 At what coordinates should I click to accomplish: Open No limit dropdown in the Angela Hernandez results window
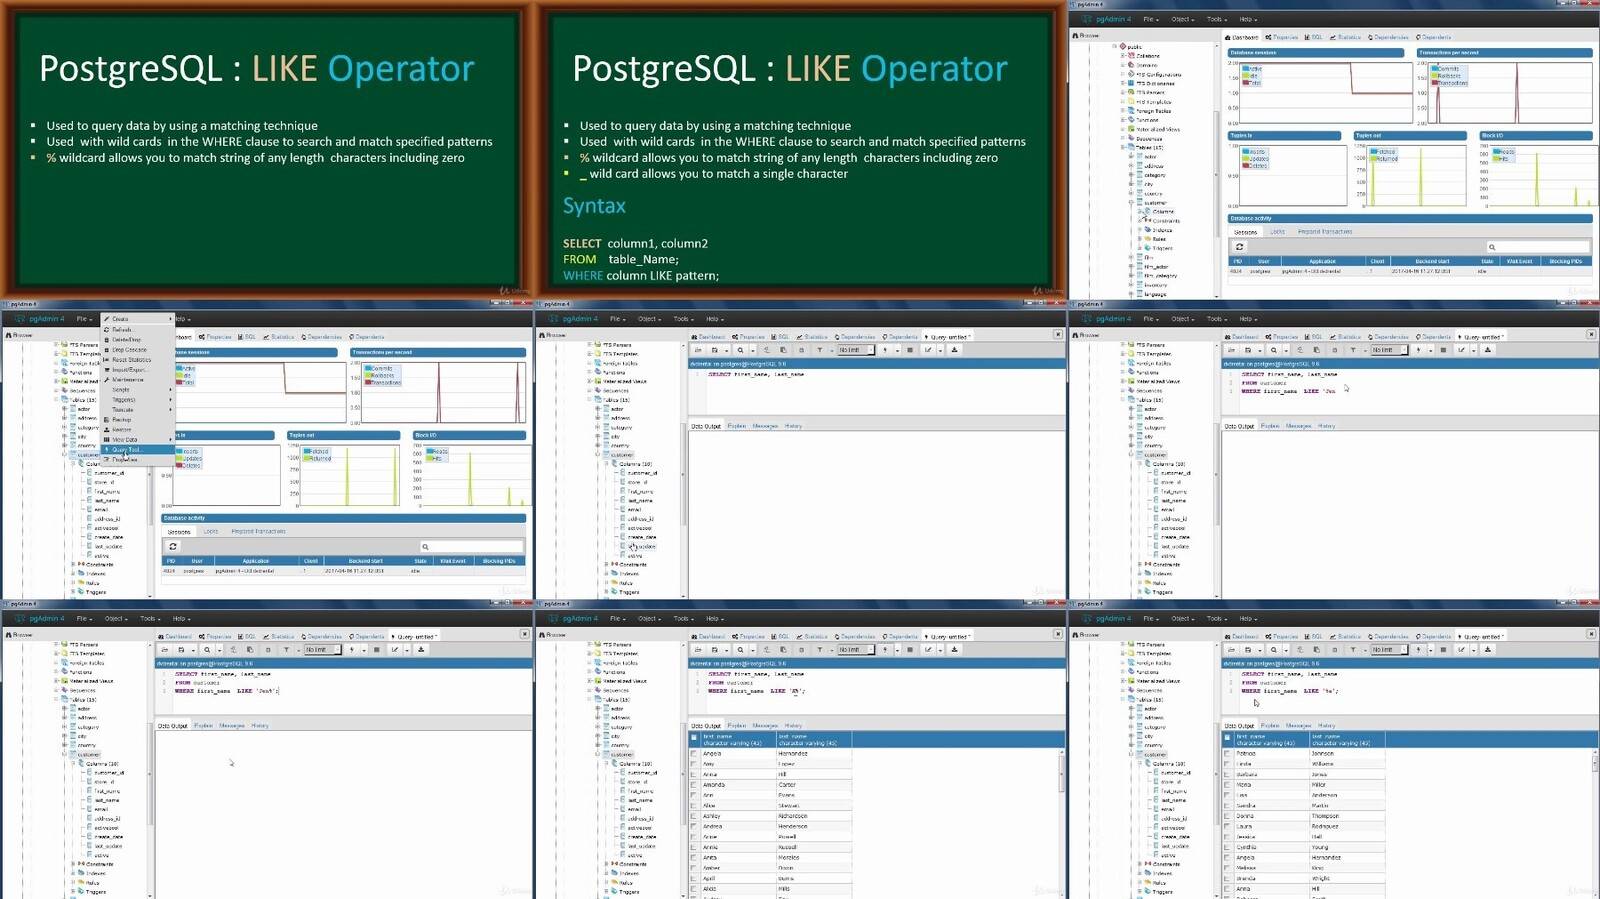[x=857, y=650]
